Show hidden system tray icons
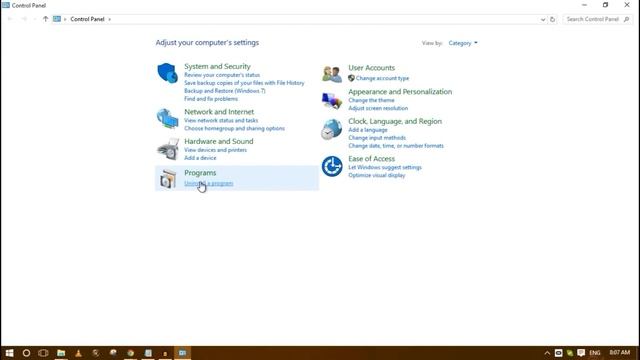The image size is (640, 360). [x=547, y=353]
